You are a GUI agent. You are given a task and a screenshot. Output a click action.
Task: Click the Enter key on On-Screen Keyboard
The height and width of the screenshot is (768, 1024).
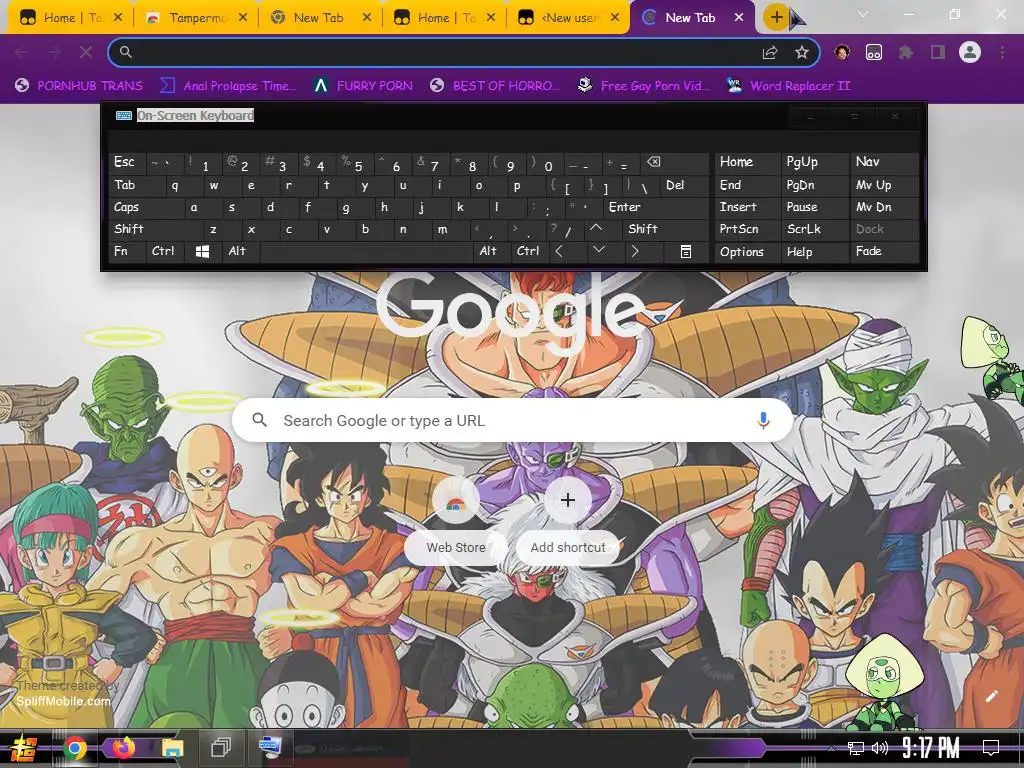pyautogui.click(x=656, y=208)
